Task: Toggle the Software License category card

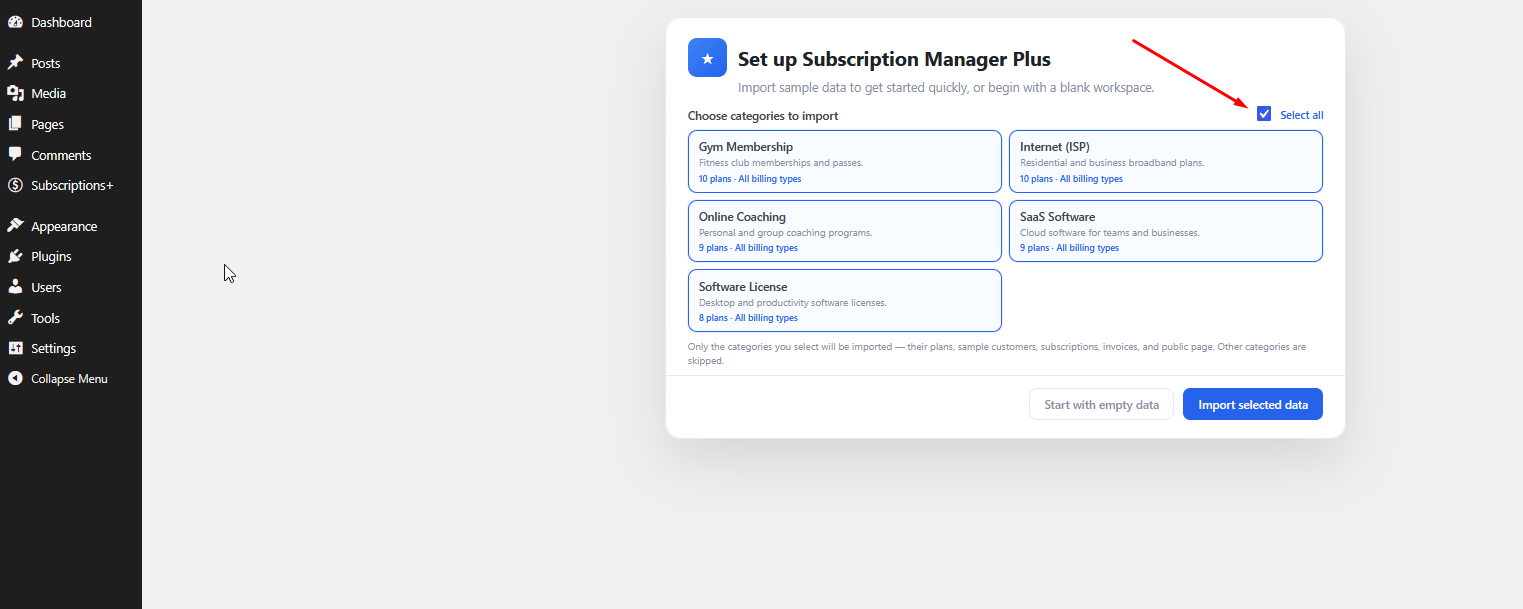Action: click(x=845, y=300)
